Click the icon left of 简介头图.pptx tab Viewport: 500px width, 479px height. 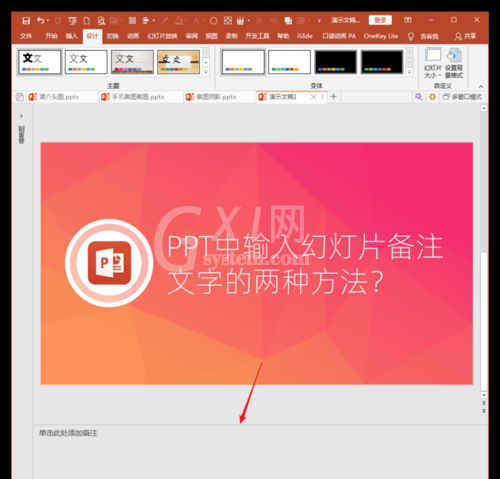20,97
